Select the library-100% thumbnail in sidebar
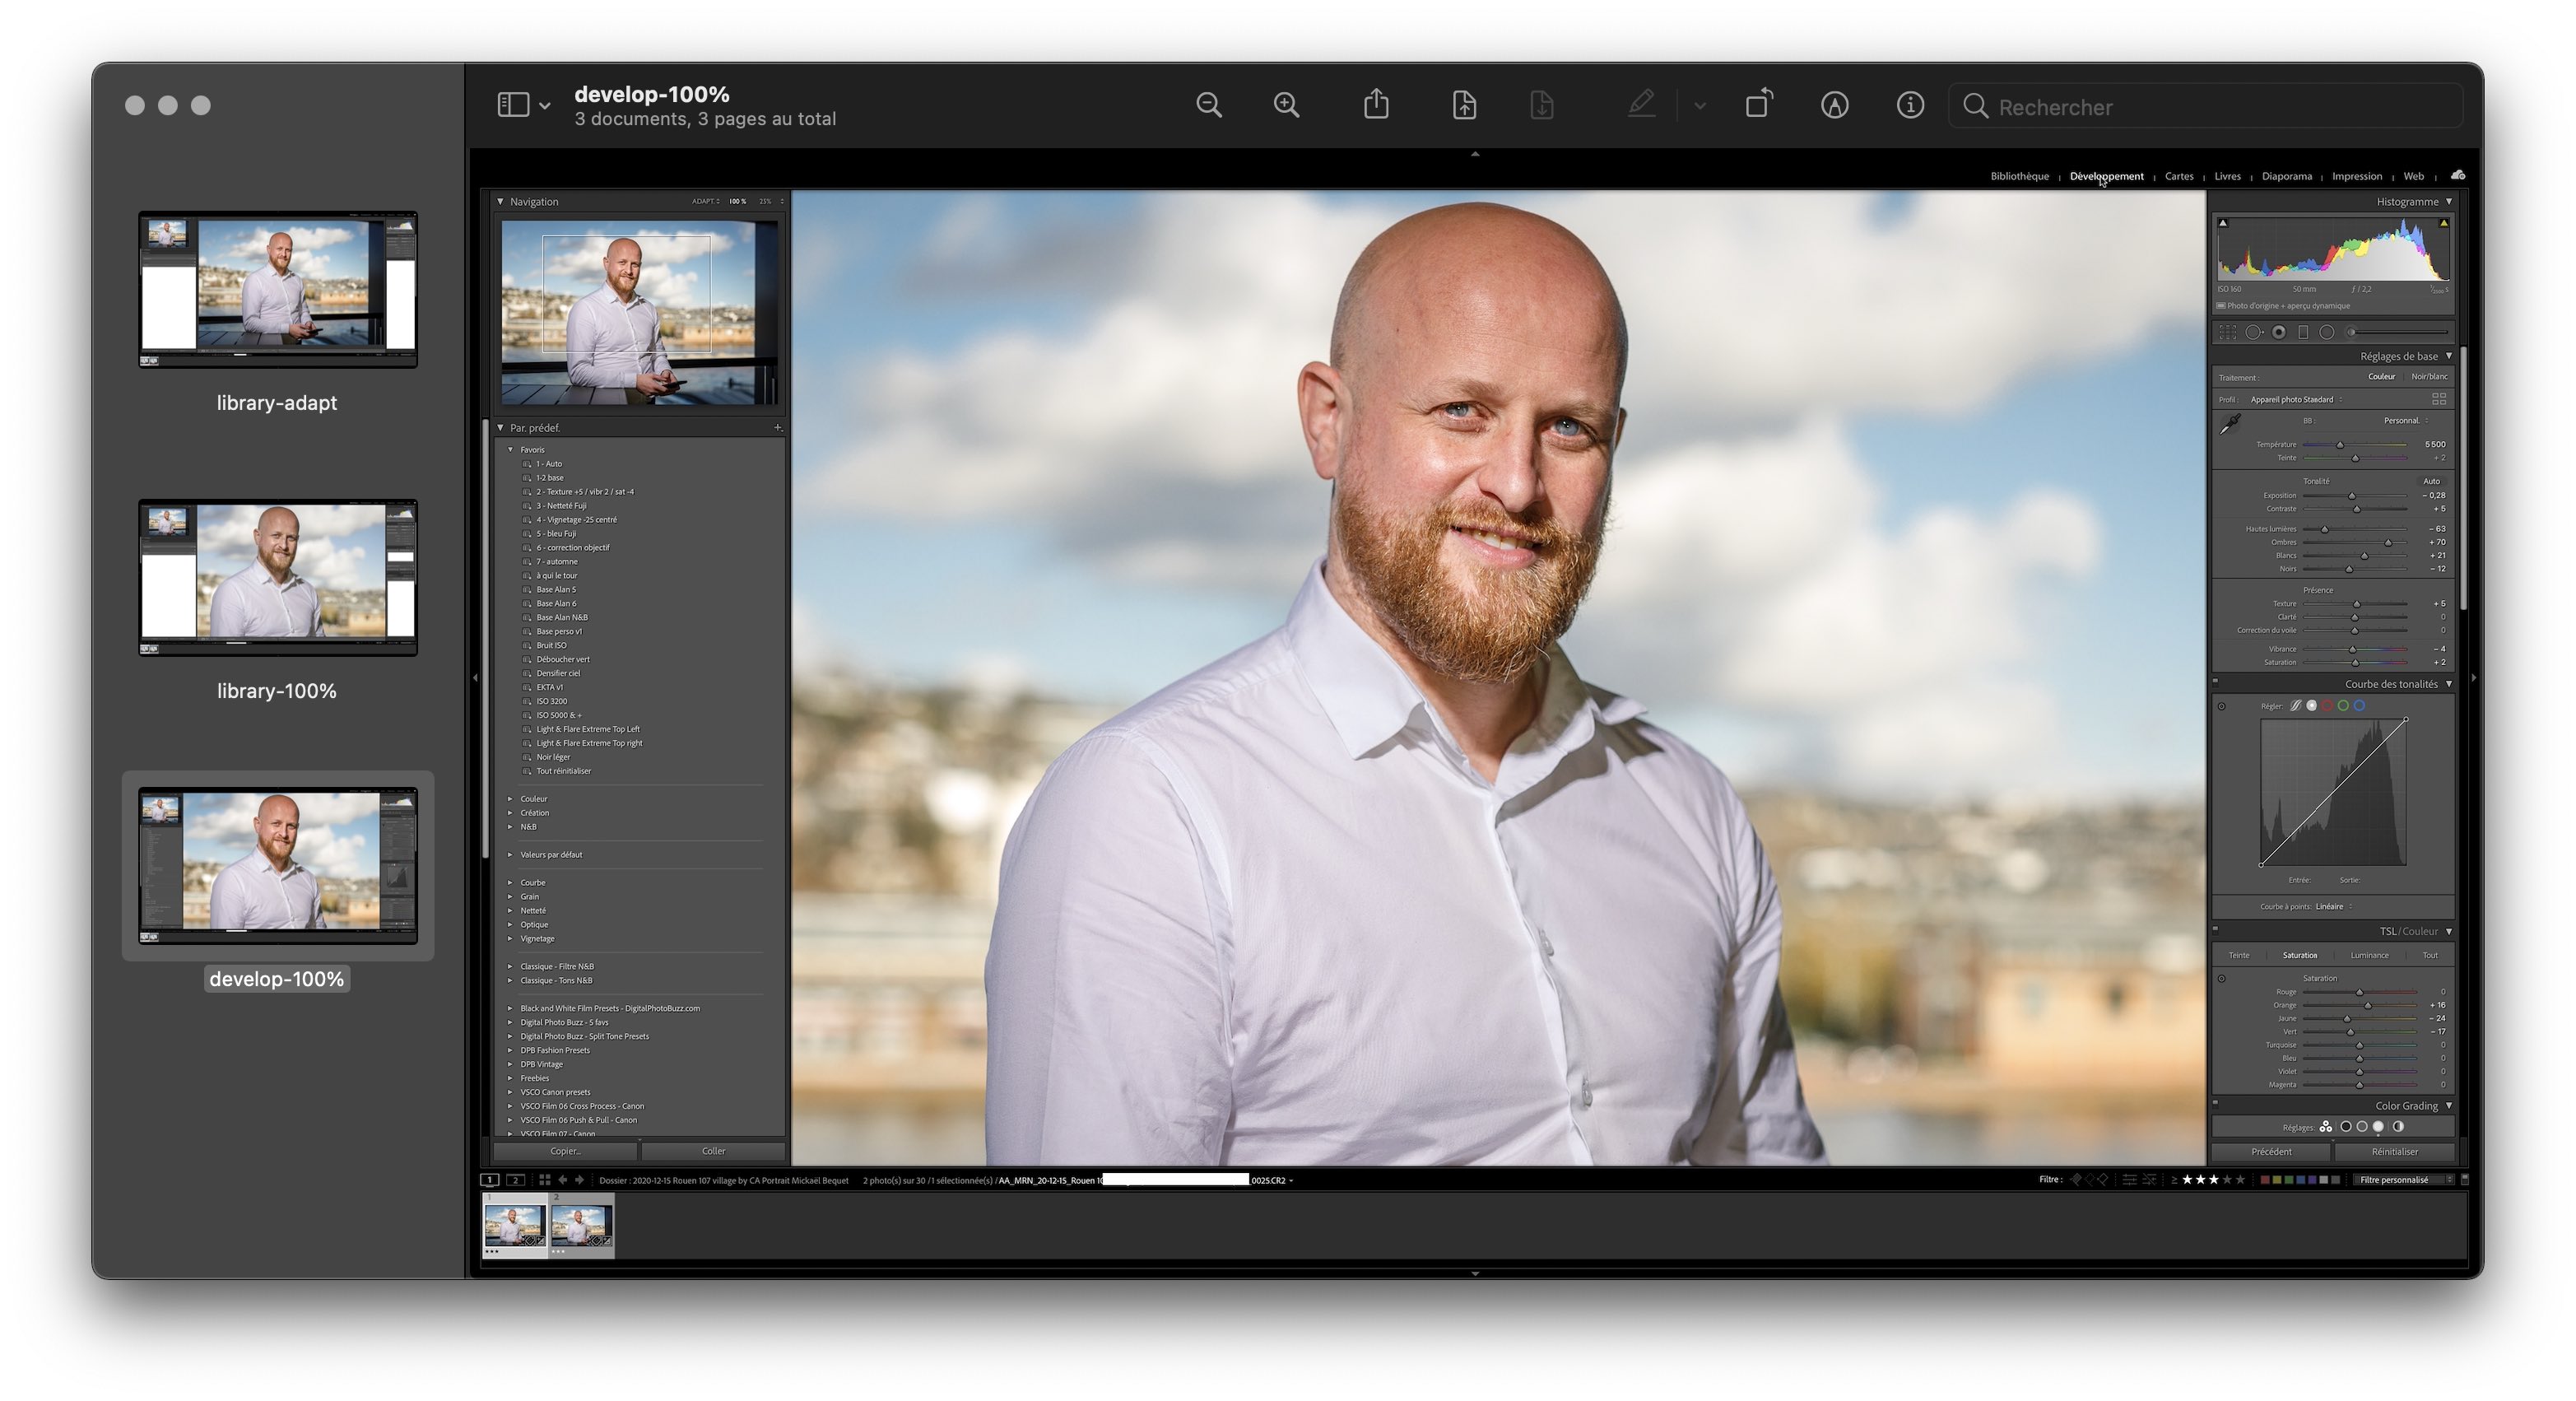The height and width of the screenshot is (1401, 2576). point(278,577)
